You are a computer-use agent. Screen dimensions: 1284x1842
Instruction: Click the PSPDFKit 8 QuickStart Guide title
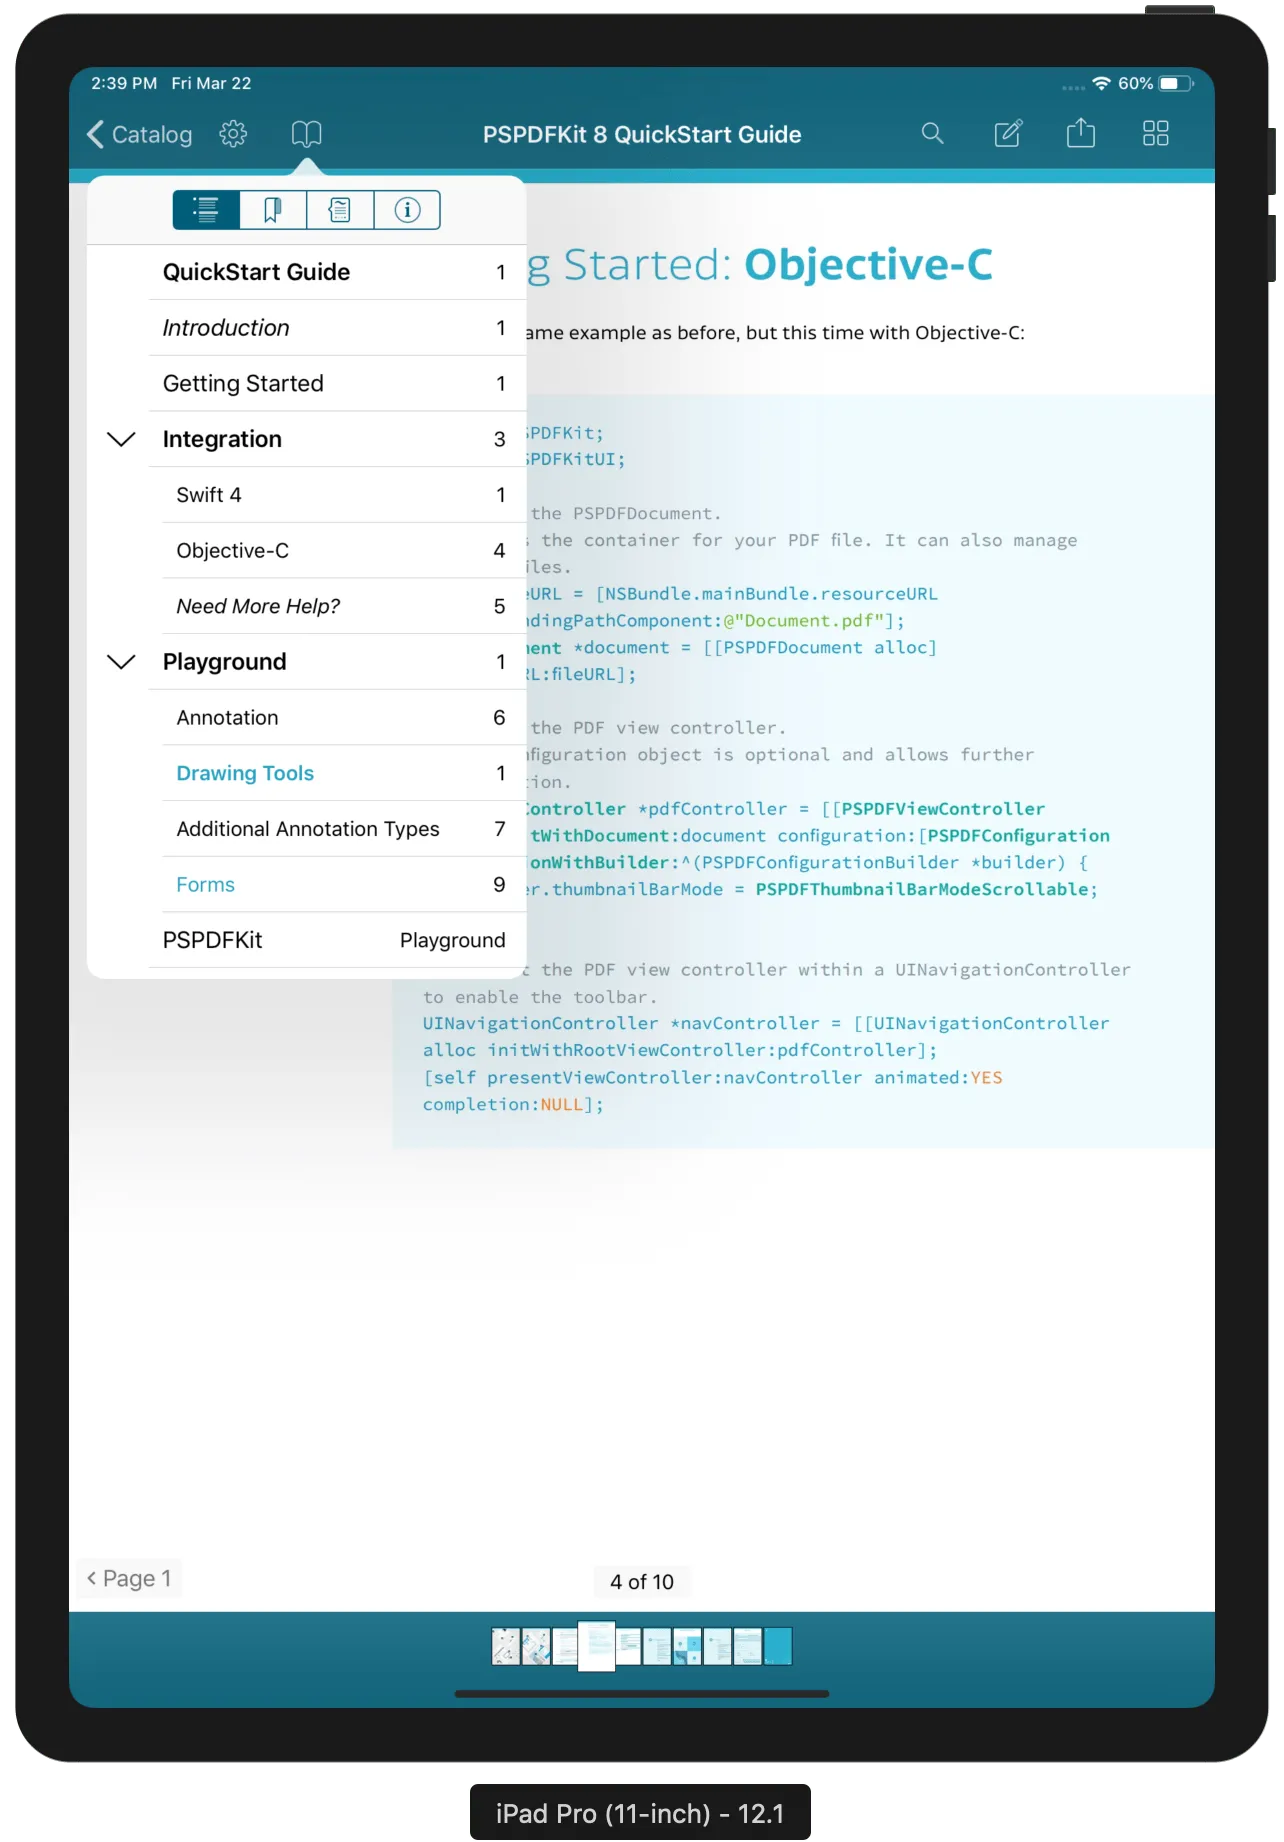click(642, 134)
